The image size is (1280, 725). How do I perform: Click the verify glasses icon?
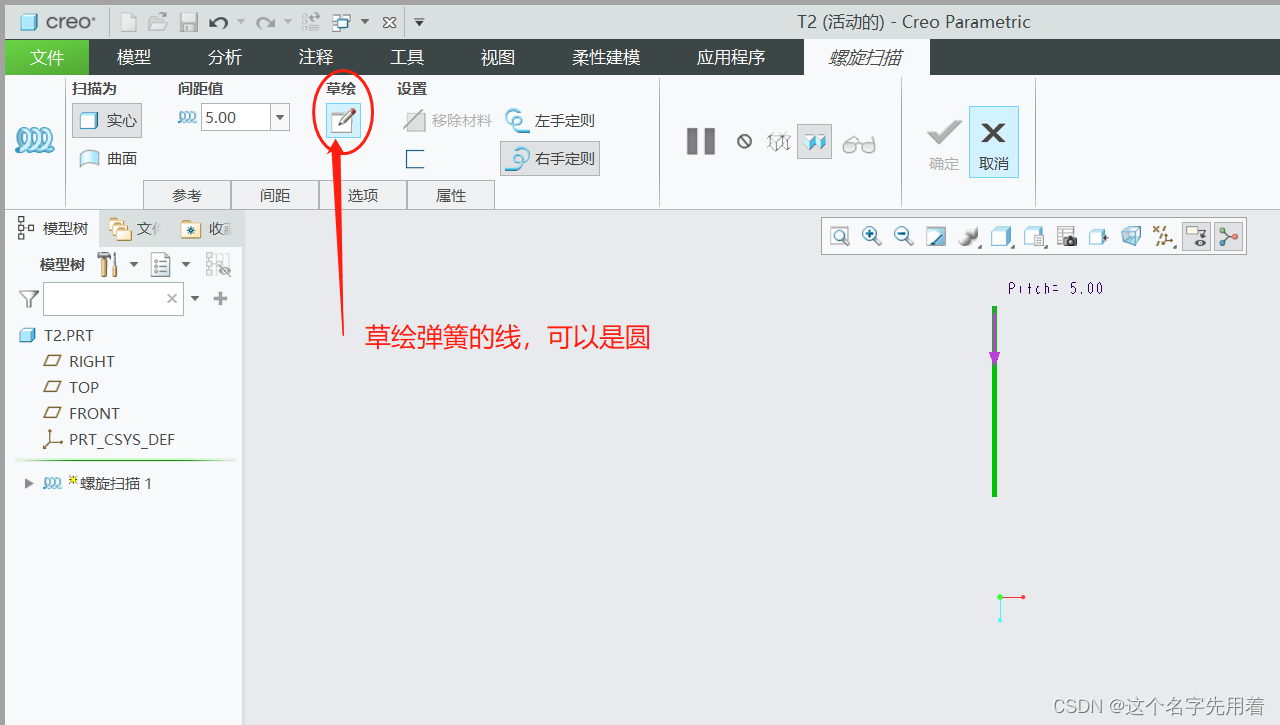[x=859, y=144]
